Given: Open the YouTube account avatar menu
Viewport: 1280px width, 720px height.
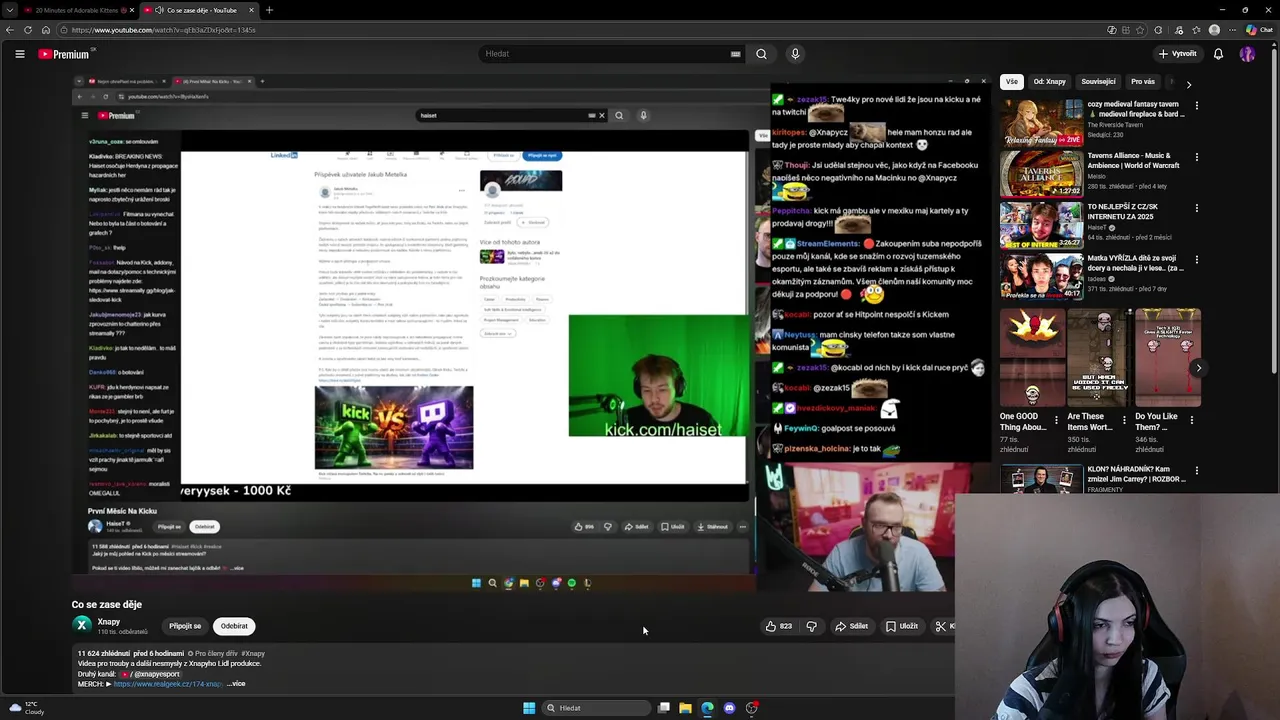Looking at the screenshot, I should (1247, 54).
